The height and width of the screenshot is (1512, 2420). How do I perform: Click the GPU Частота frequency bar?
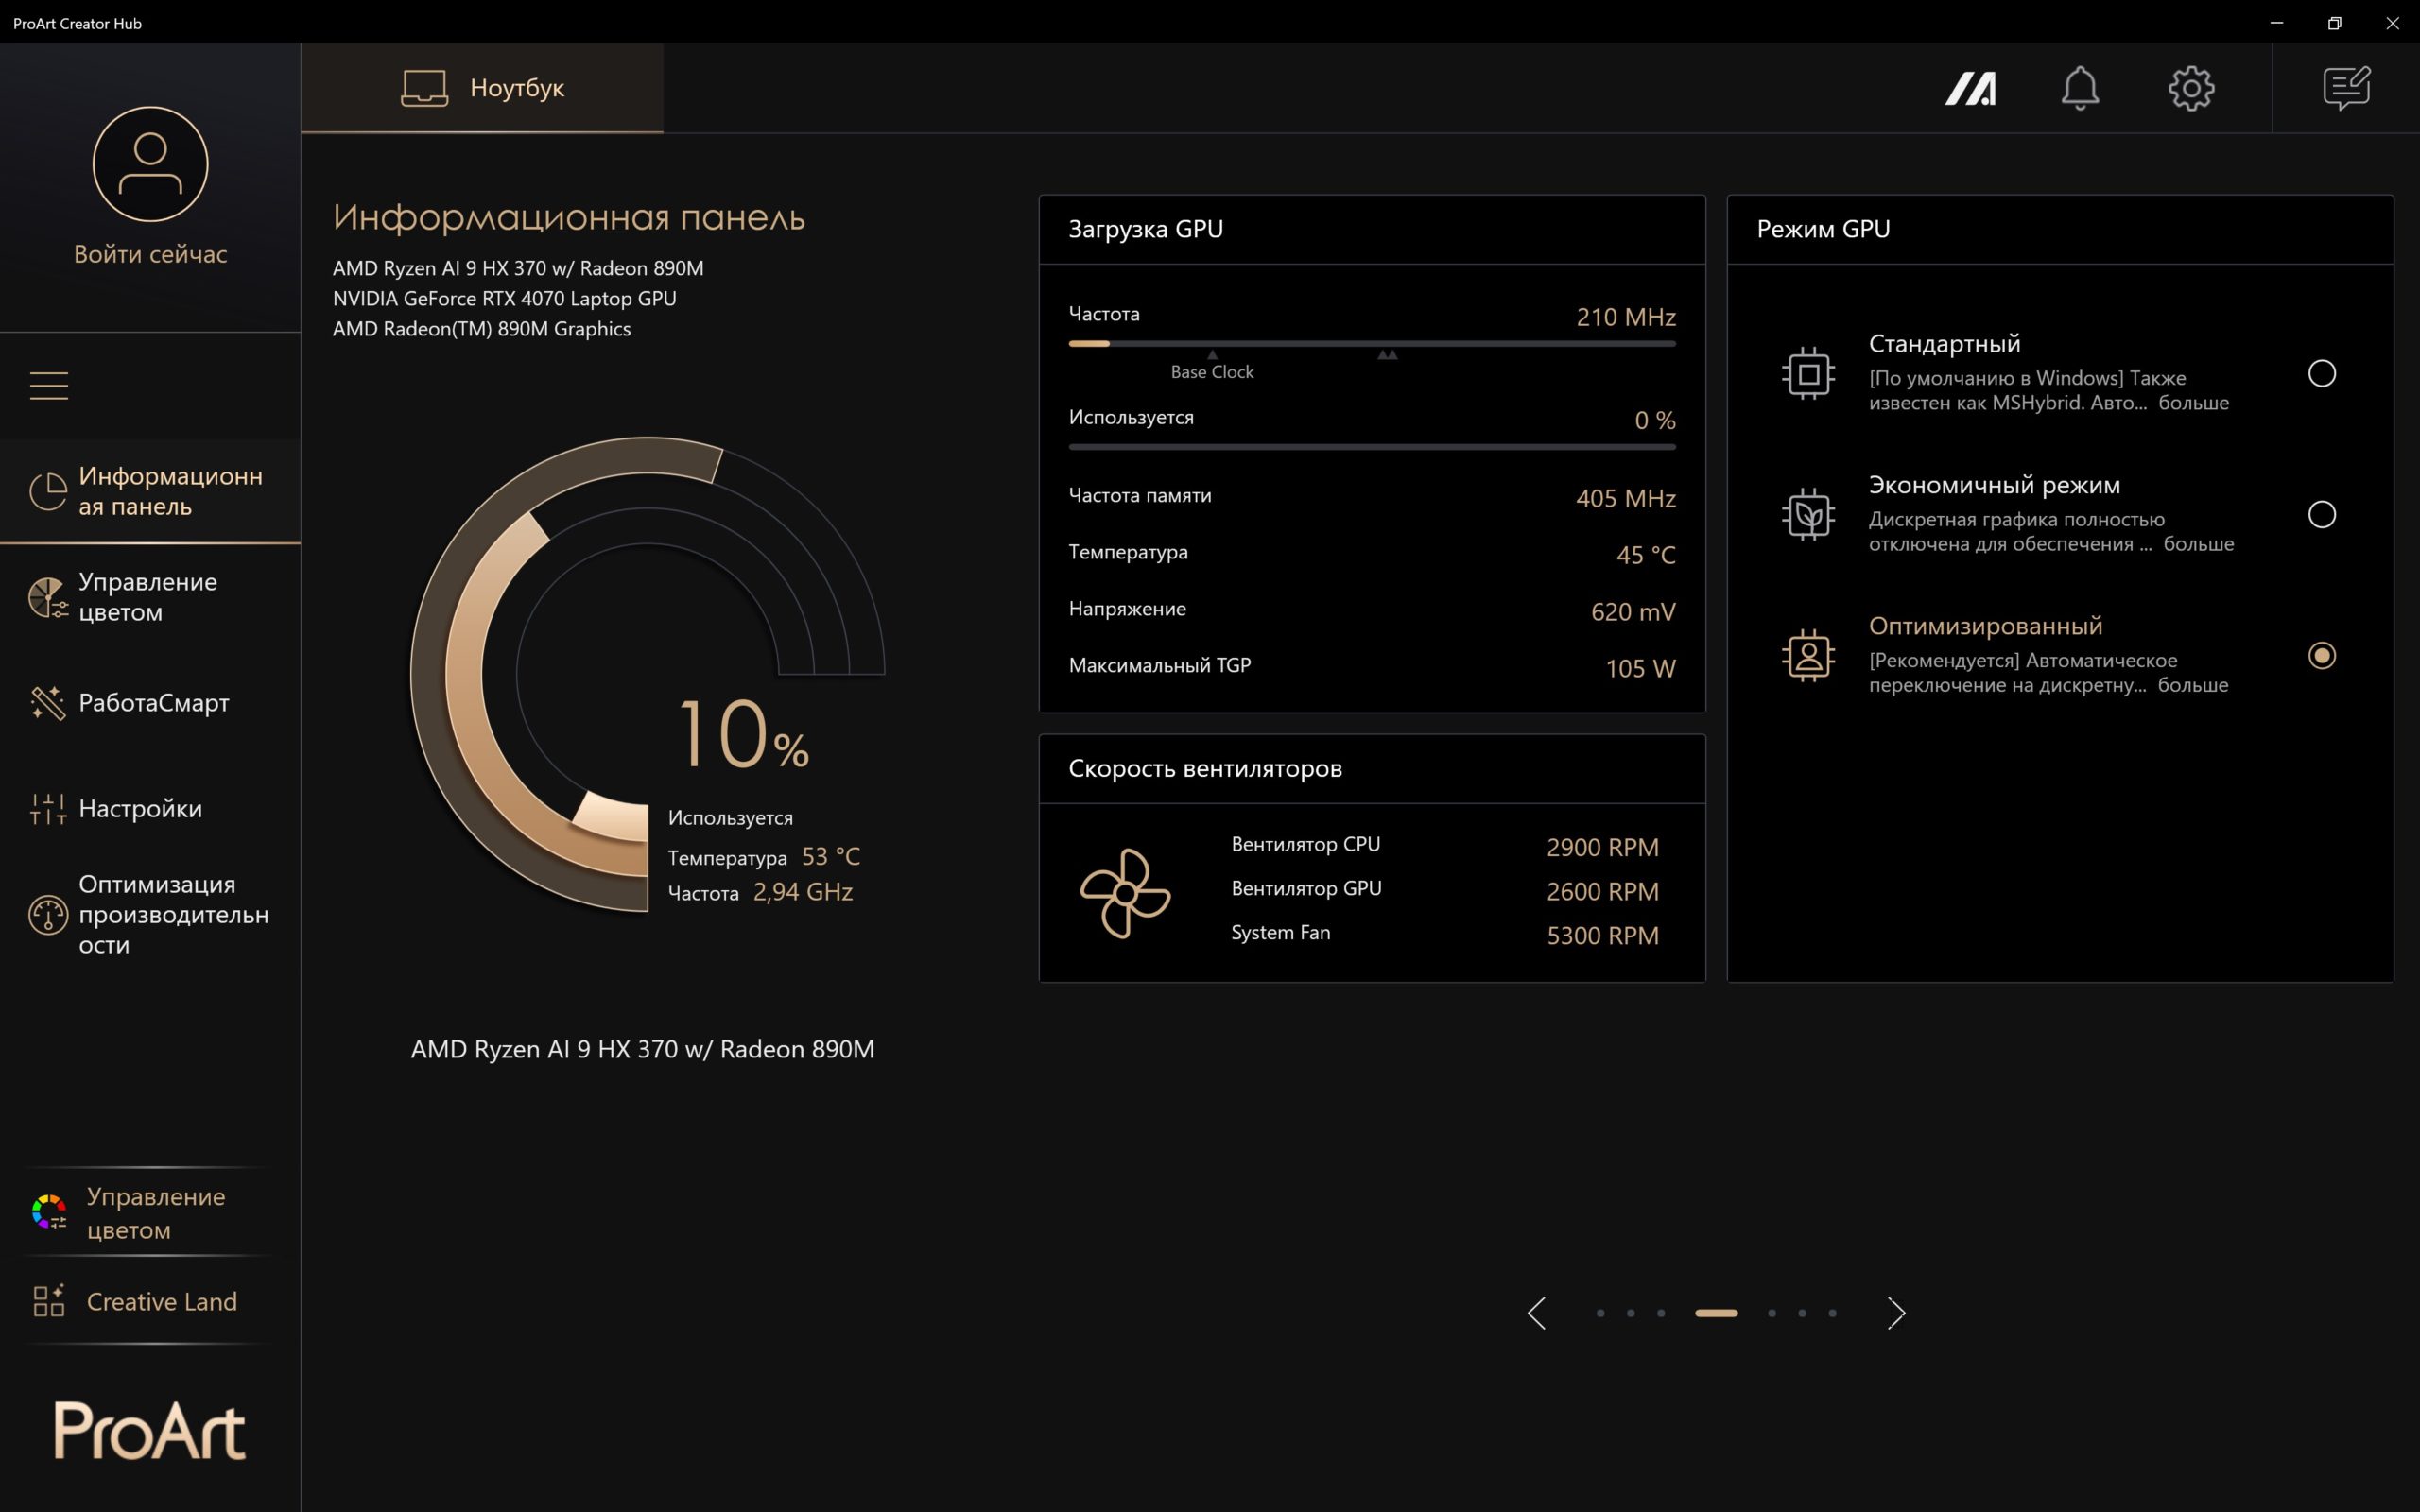pyautogui.click(x=1372, y=343)
